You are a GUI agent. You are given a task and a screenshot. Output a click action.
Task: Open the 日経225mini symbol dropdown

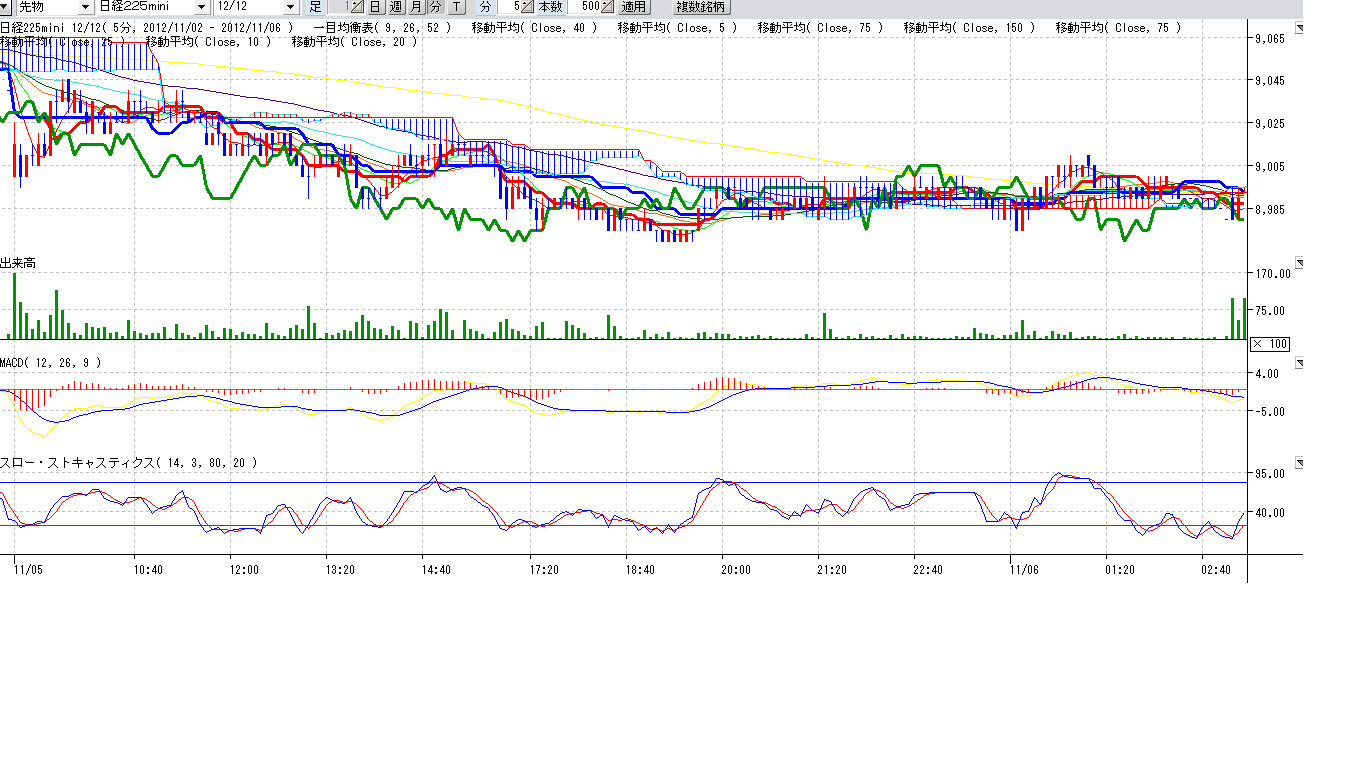click(201, 7)
